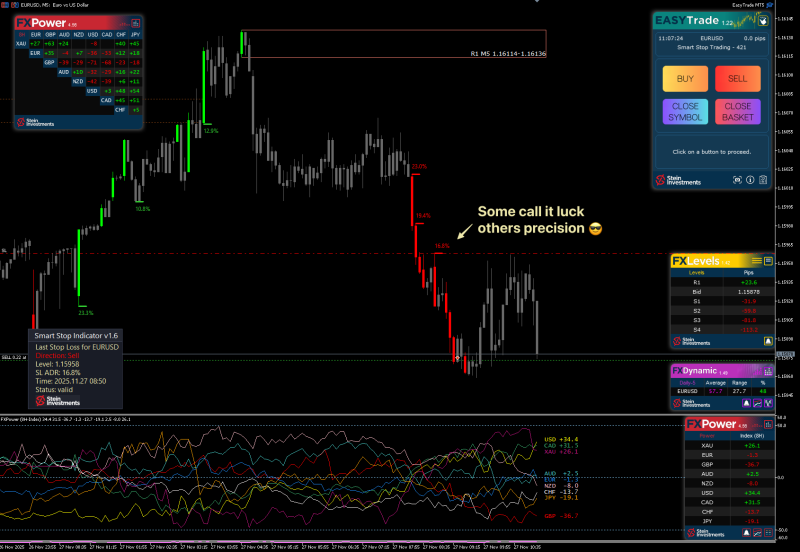Click the GBP -36.7 label beside the index chart
Image resolution: width=800 pixels, height=552 pixels.
tap(561, 516)
